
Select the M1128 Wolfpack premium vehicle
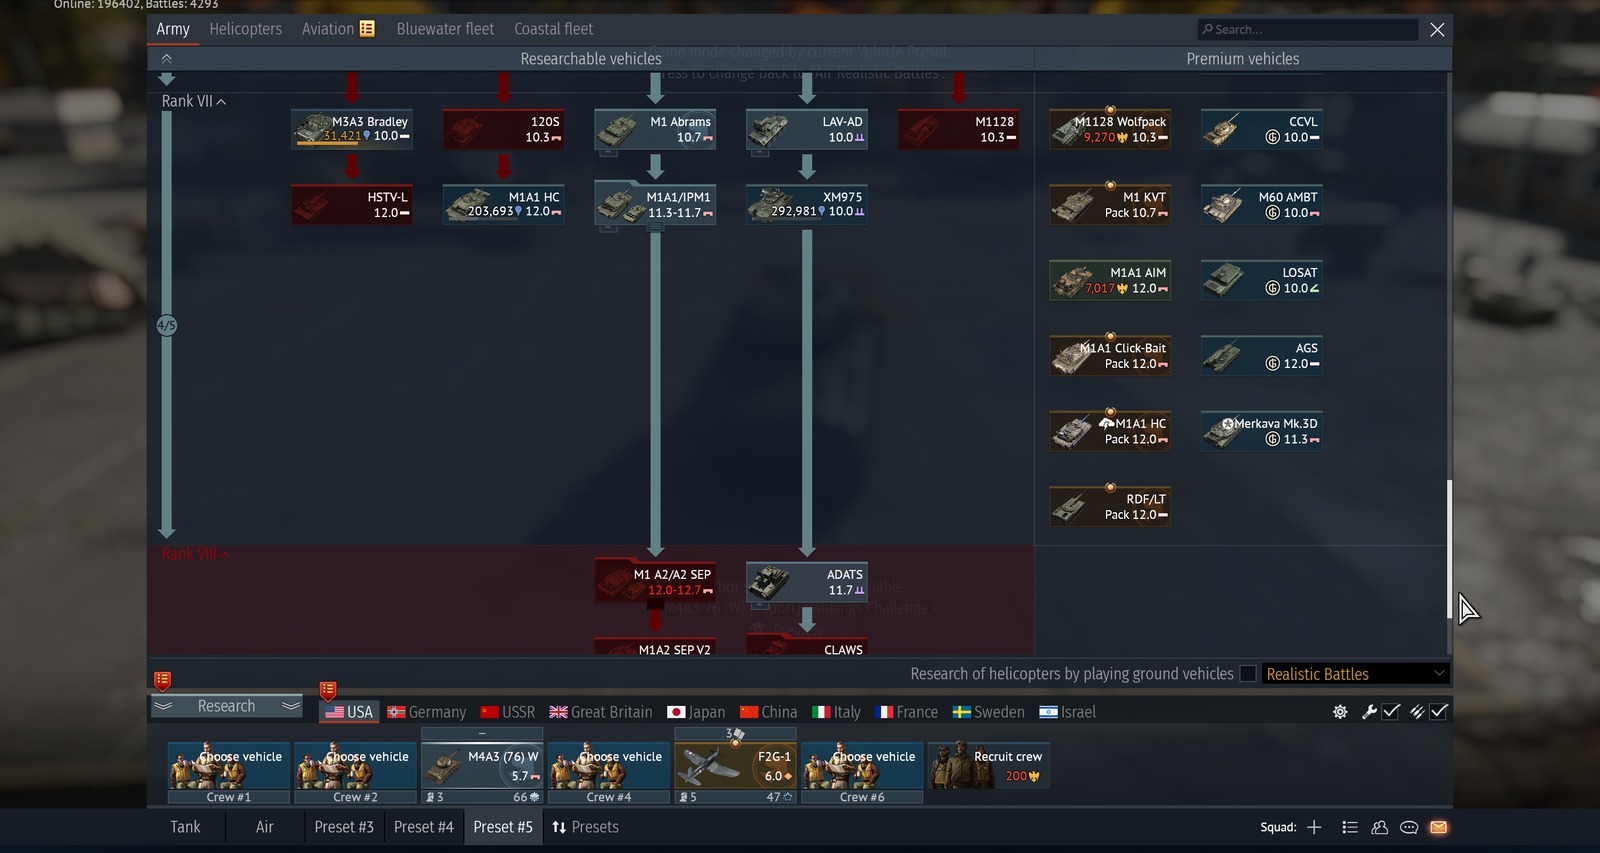coord(1110,130)
